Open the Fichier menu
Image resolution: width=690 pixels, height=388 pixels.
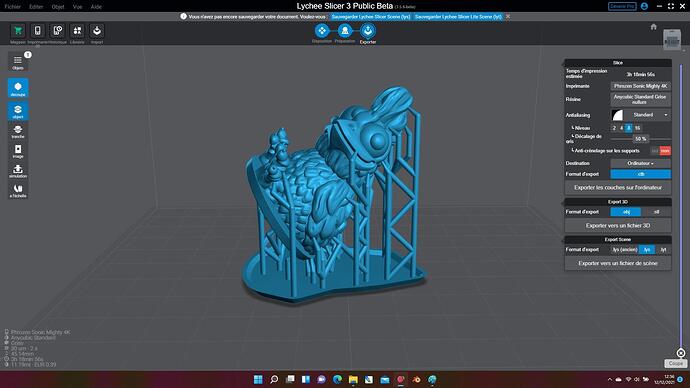pyautogui.click(x=12, y=7)
